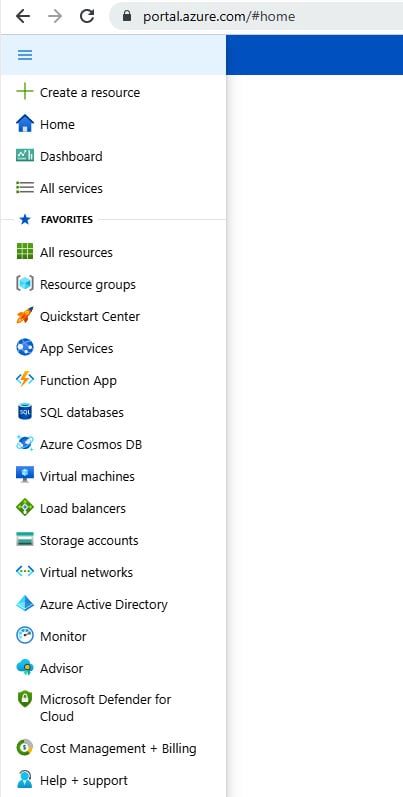Open Microsoft Defender for Cloud
Image resolution: width=403 pixels, height=797 pixels.
[x=113, y=708]
